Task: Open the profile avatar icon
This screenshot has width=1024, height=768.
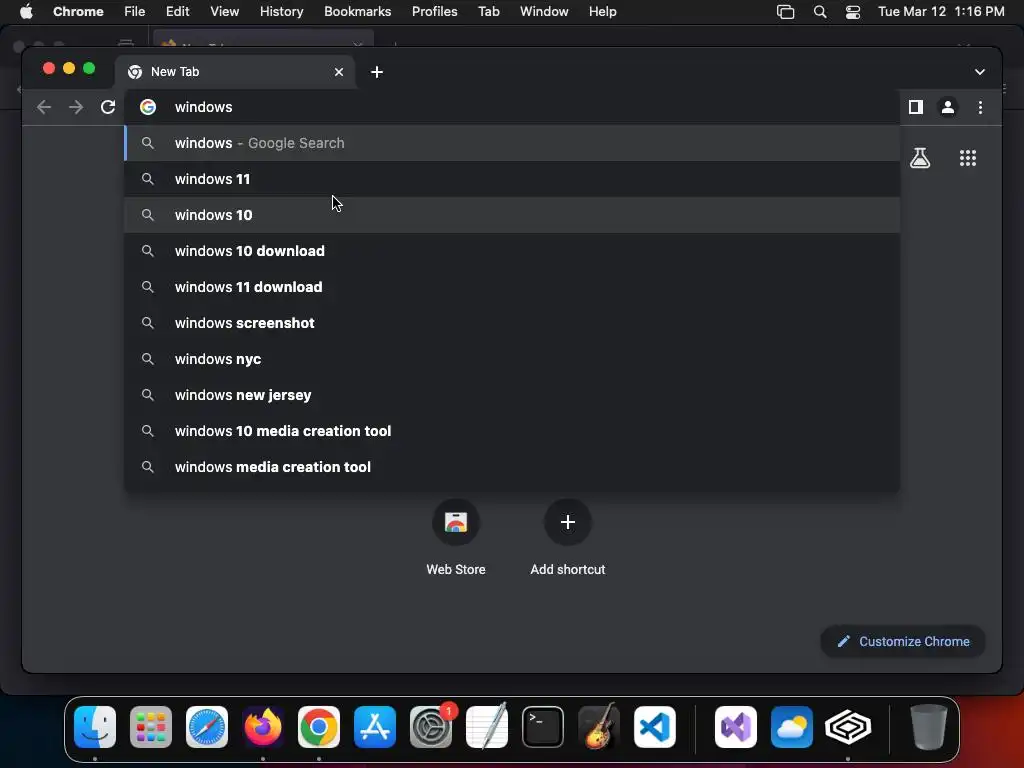Action: [x=948, y=107]
